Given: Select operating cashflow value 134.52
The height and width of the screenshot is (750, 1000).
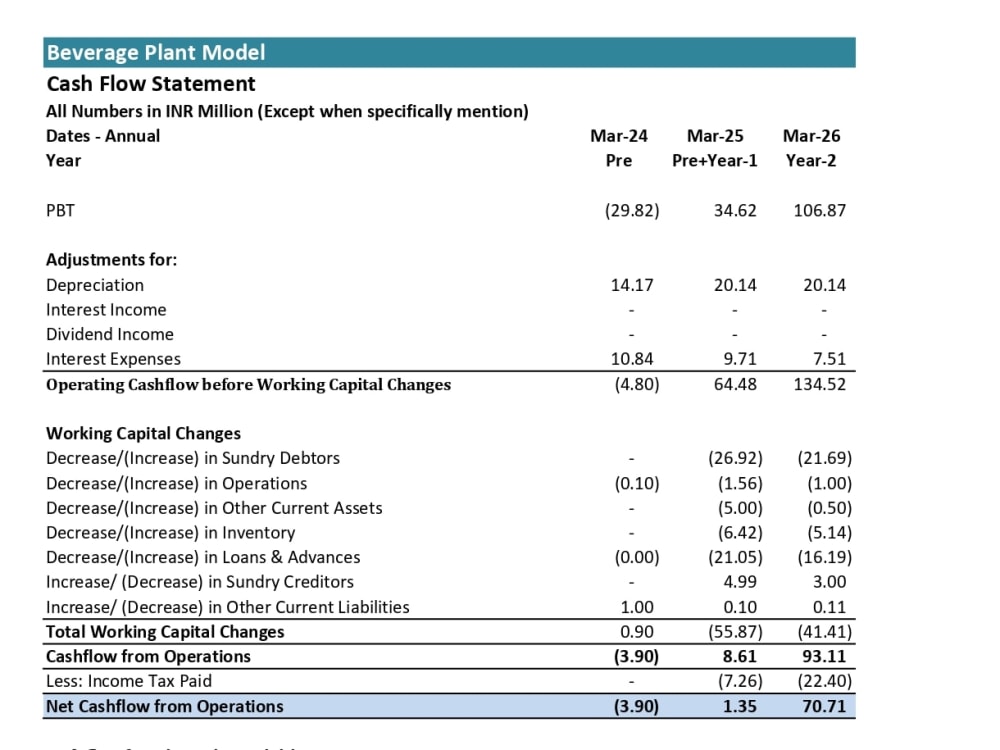Looking at the screenshot, I should pos(820,385).
